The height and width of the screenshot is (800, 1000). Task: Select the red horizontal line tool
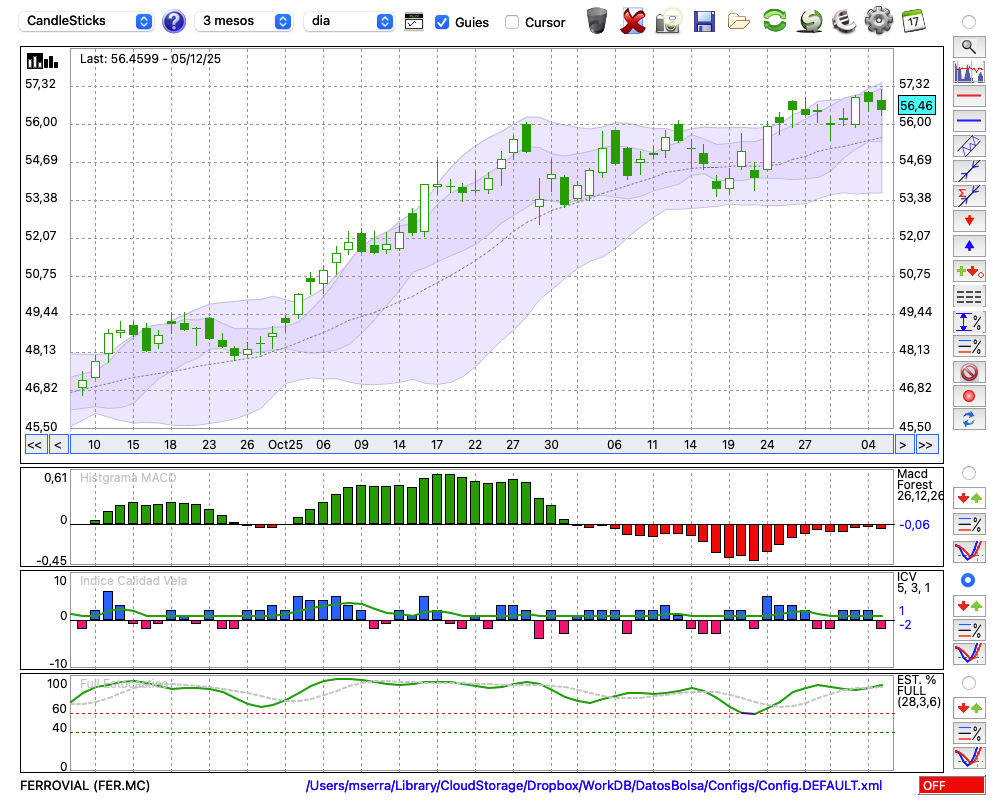(x=969, y=96)
